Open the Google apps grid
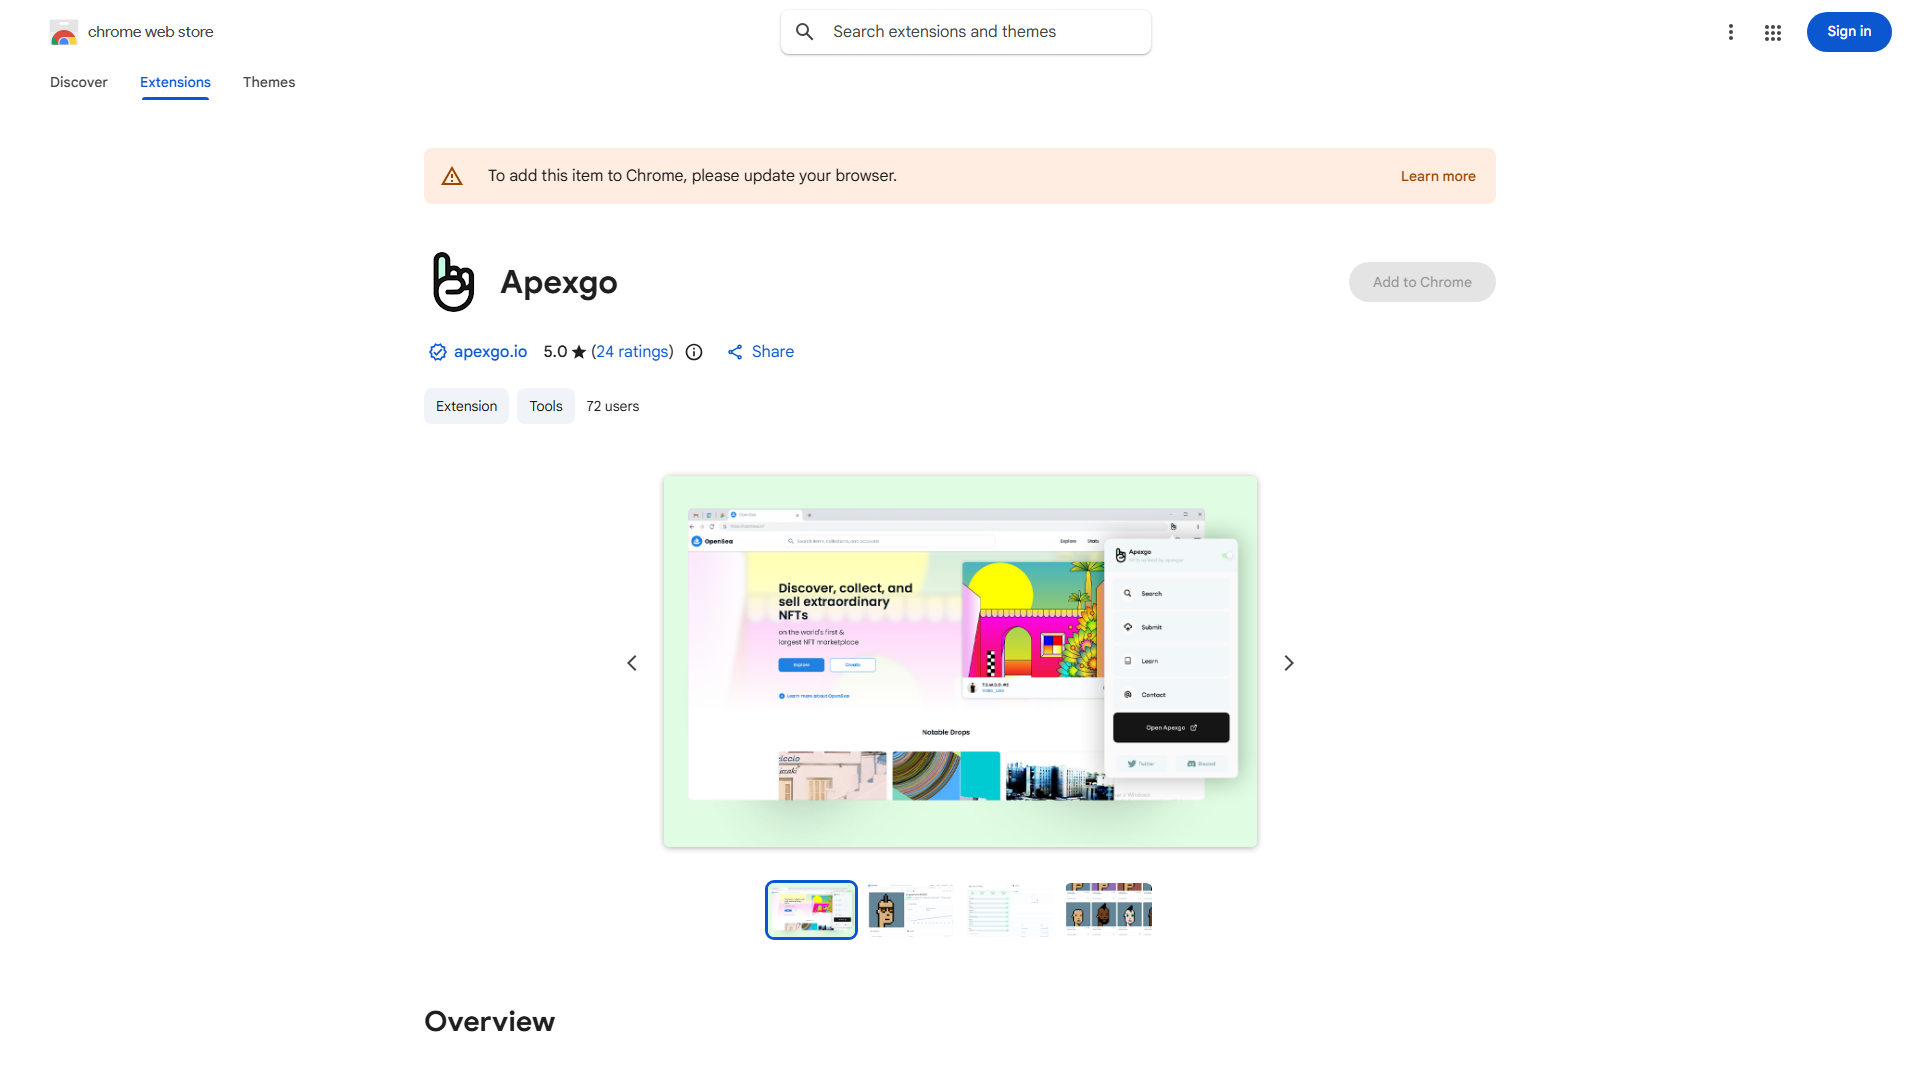This screenshot has height=1080, width=1920. click(x=1773, y=32)
